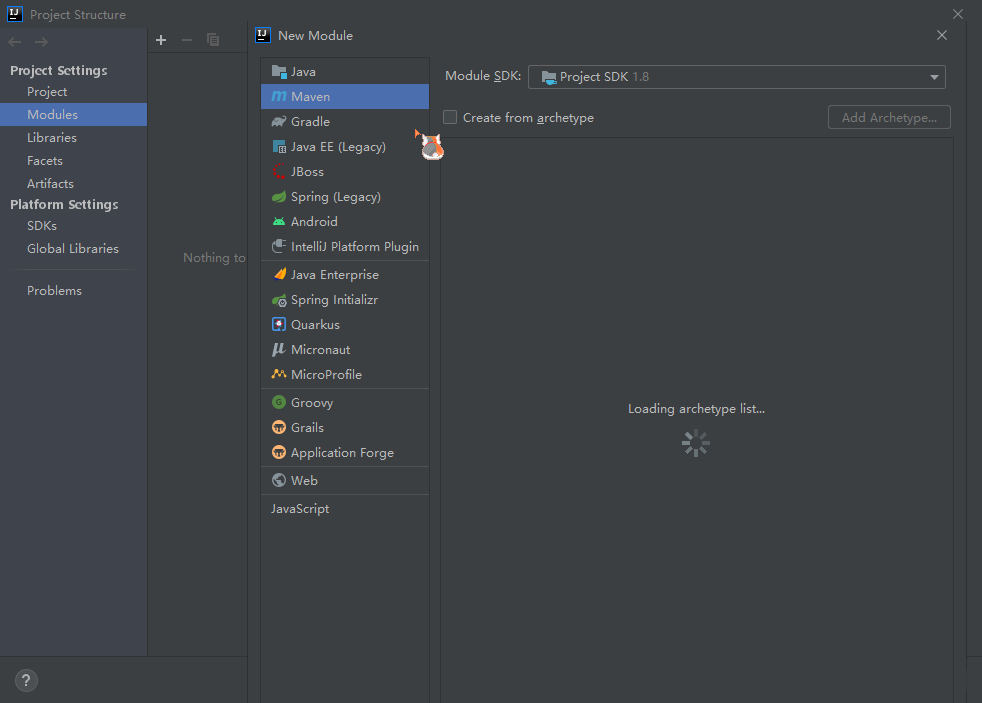Click the Android robot icon
The height and width of the screenshot is (703, 982).
279,222
